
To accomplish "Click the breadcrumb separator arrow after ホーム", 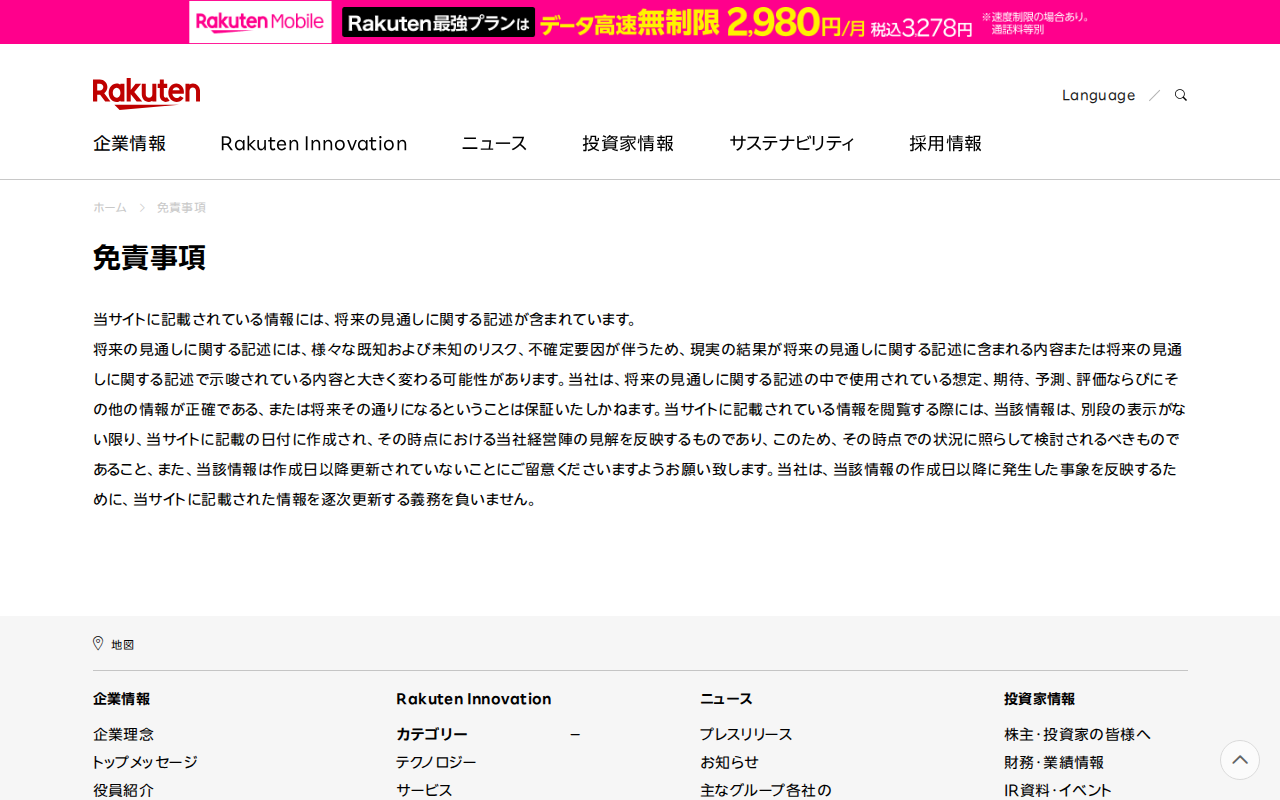I will [x=140, y=207].
